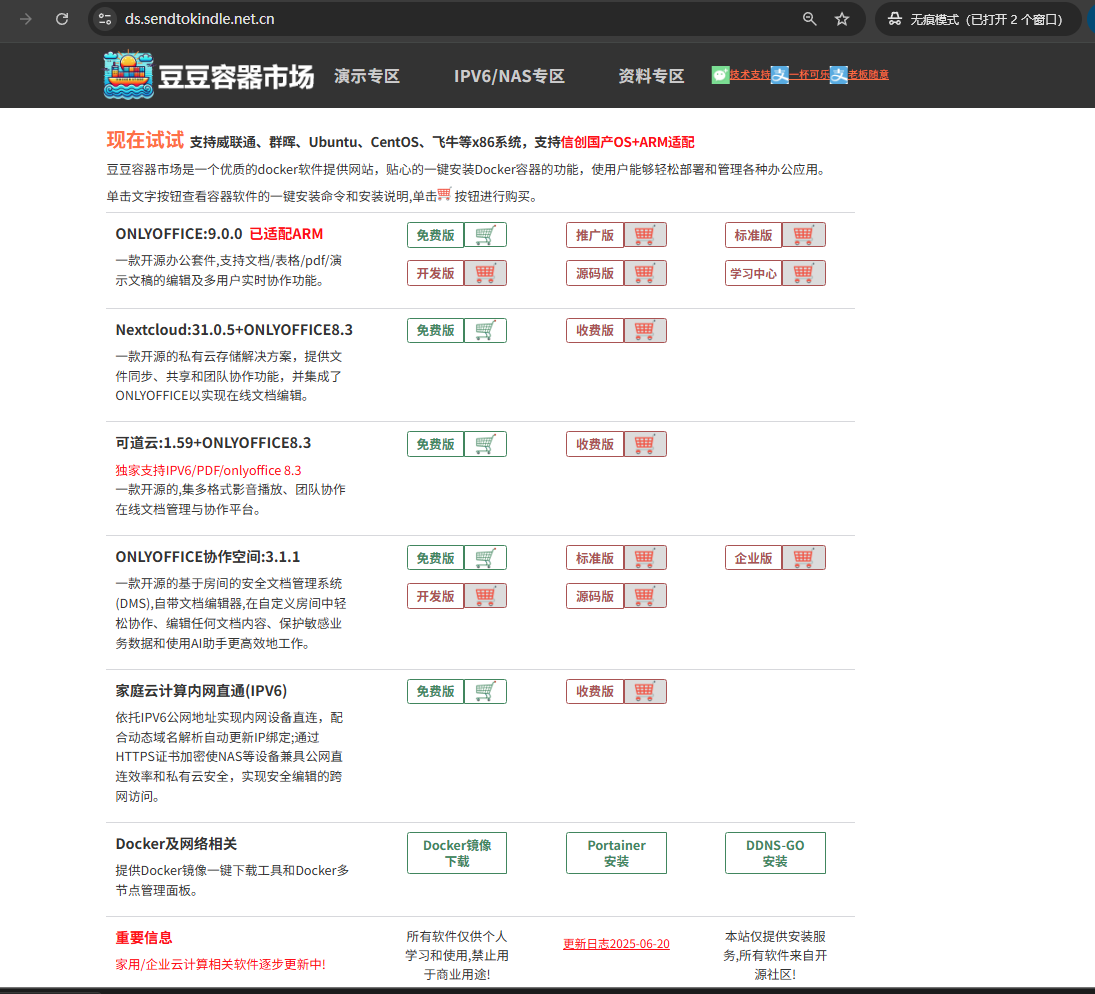Image resolution: width=1095 pixels, height=994 pixels.
Task: Click DDNS-GO安装 button
Action: click(x=775, y=853)
